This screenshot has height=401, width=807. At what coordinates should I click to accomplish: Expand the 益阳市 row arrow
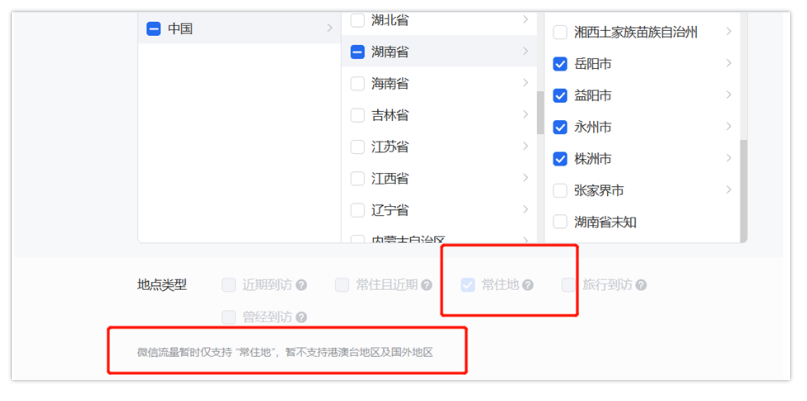(729, 95)
